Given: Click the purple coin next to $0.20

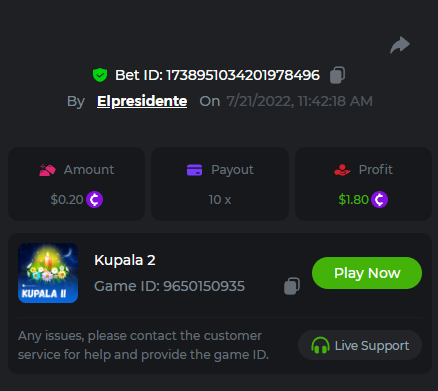Looking at the screenshot, I should coord(94,200).
